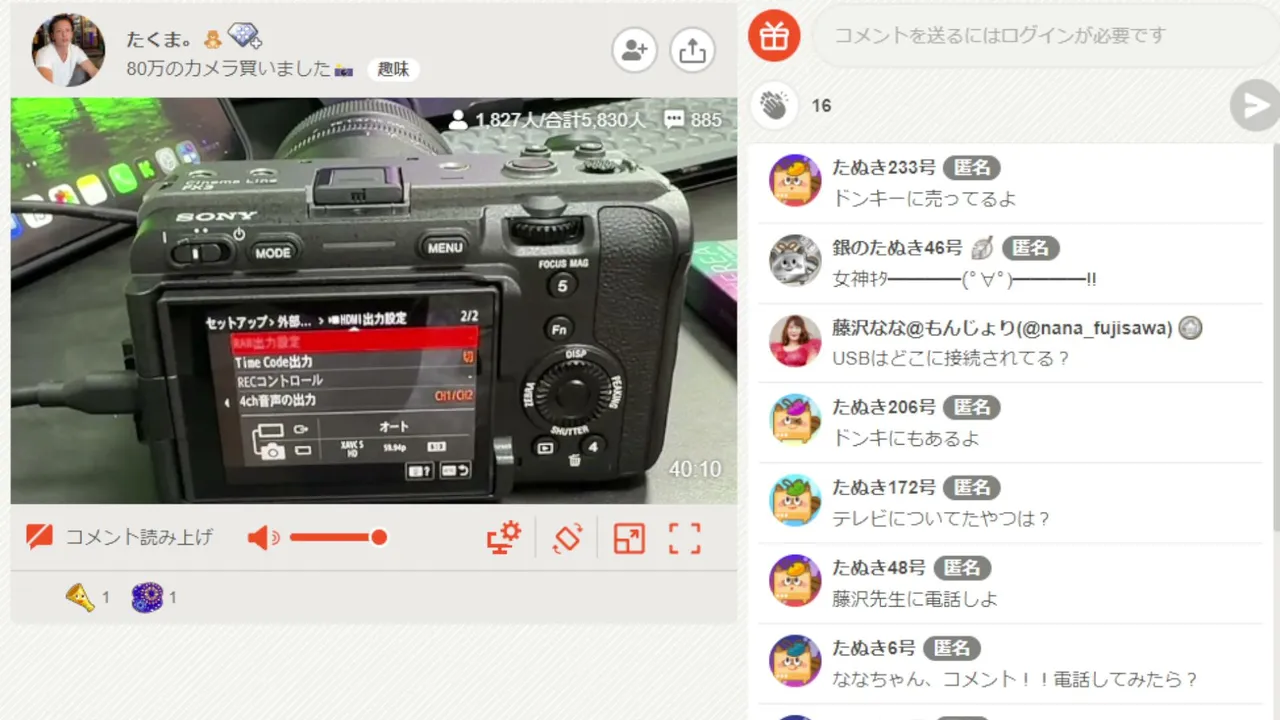Click 匿名 badge beside たぬき48号
Screen dimensions: 1280x720
[x=962, y=568]
